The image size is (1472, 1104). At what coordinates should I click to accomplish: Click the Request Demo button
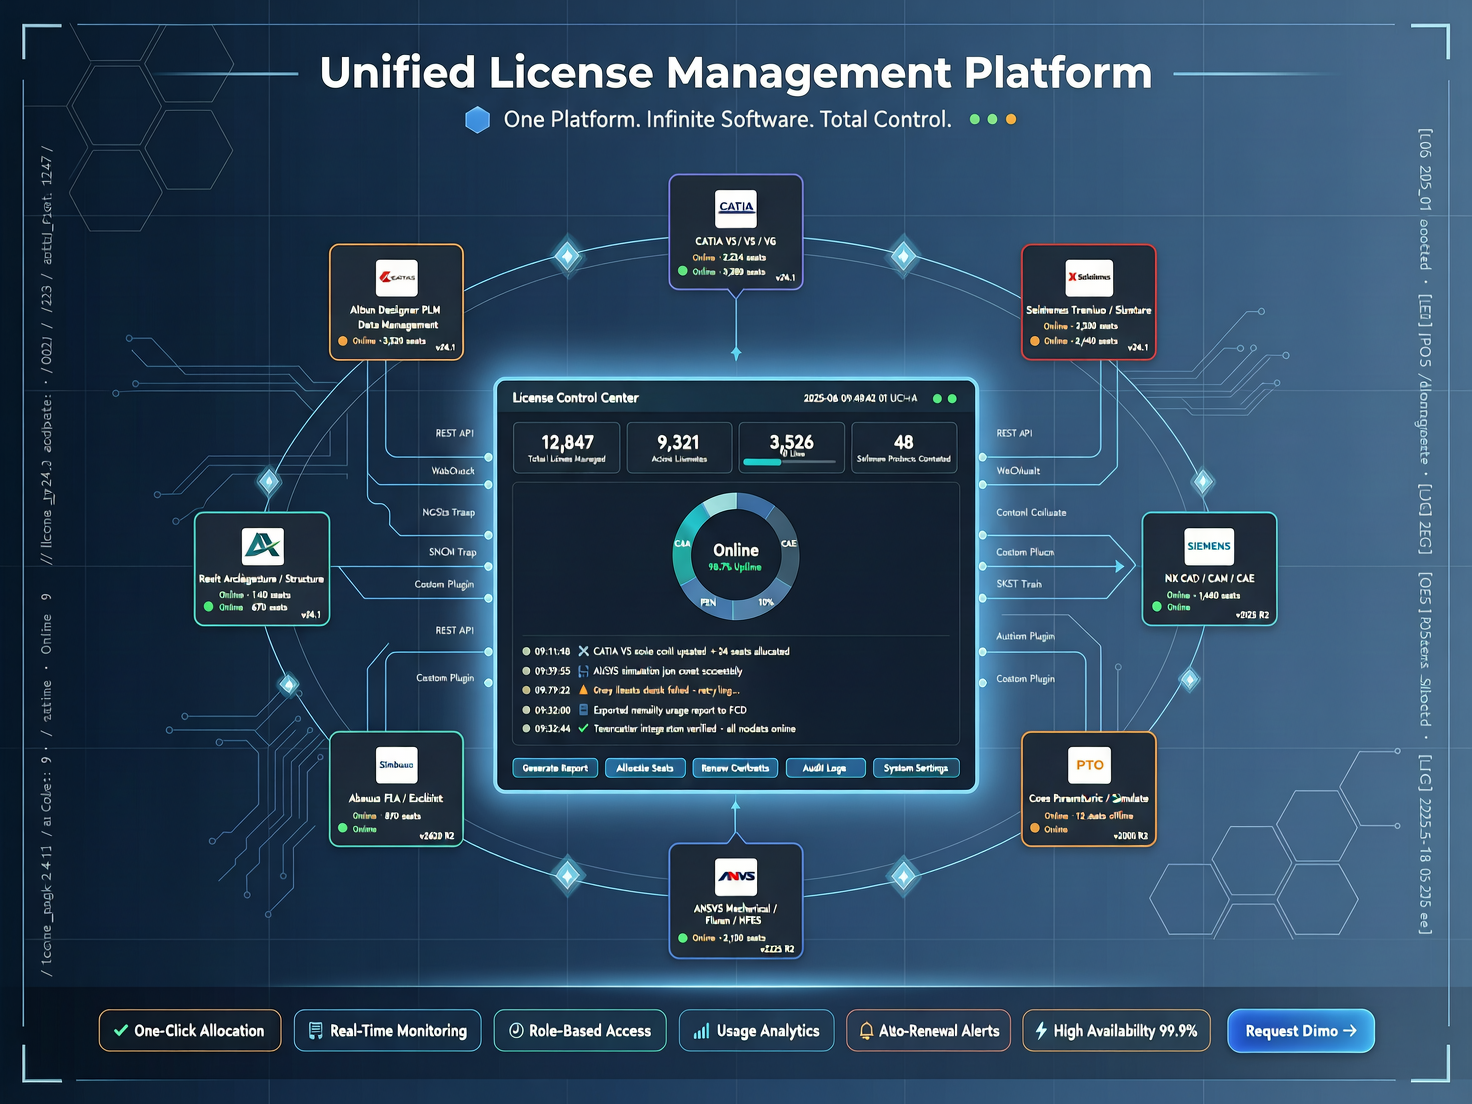click(1301, 1031)
